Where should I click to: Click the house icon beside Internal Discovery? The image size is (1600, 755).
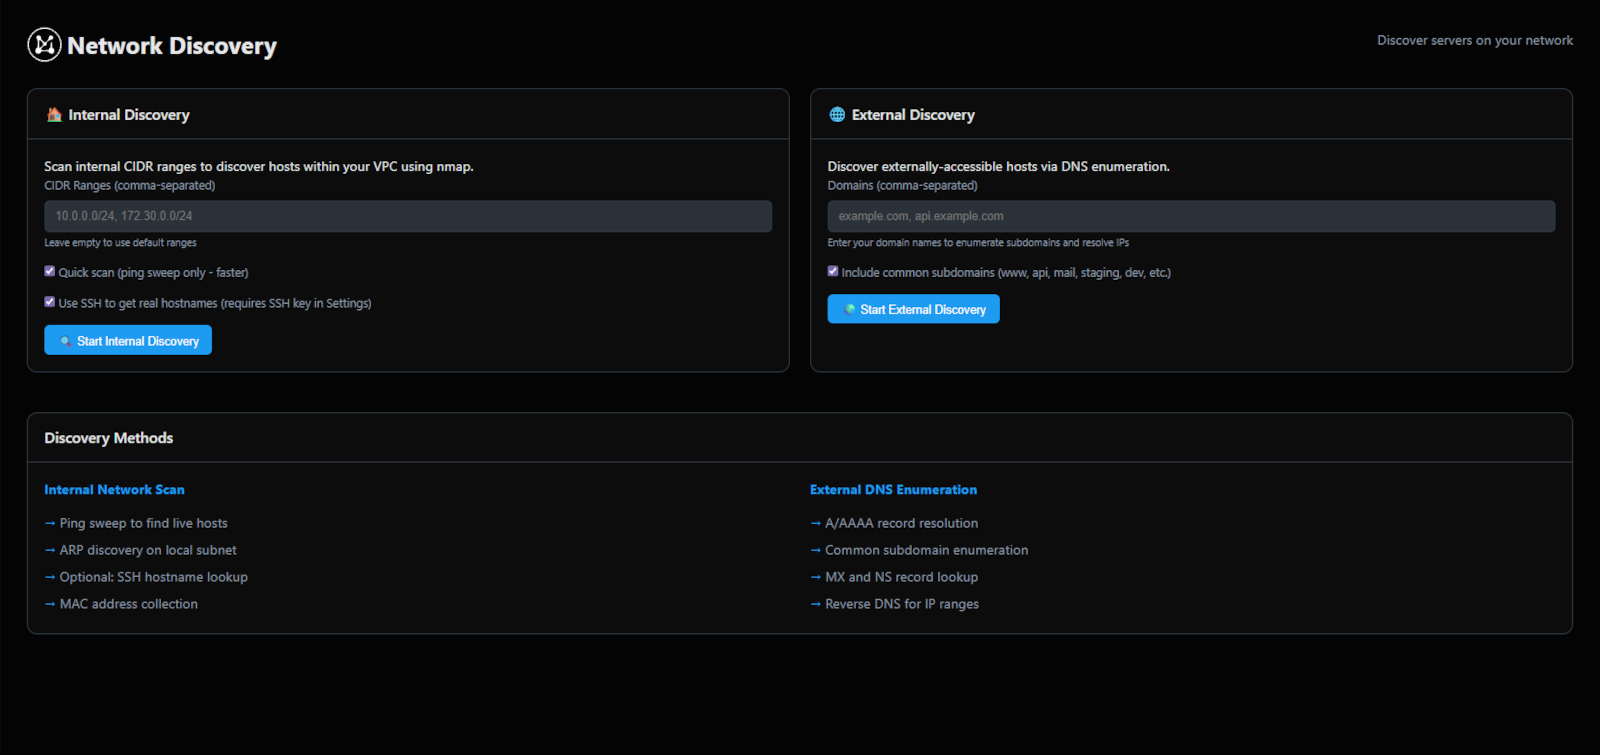coord(54,115)
